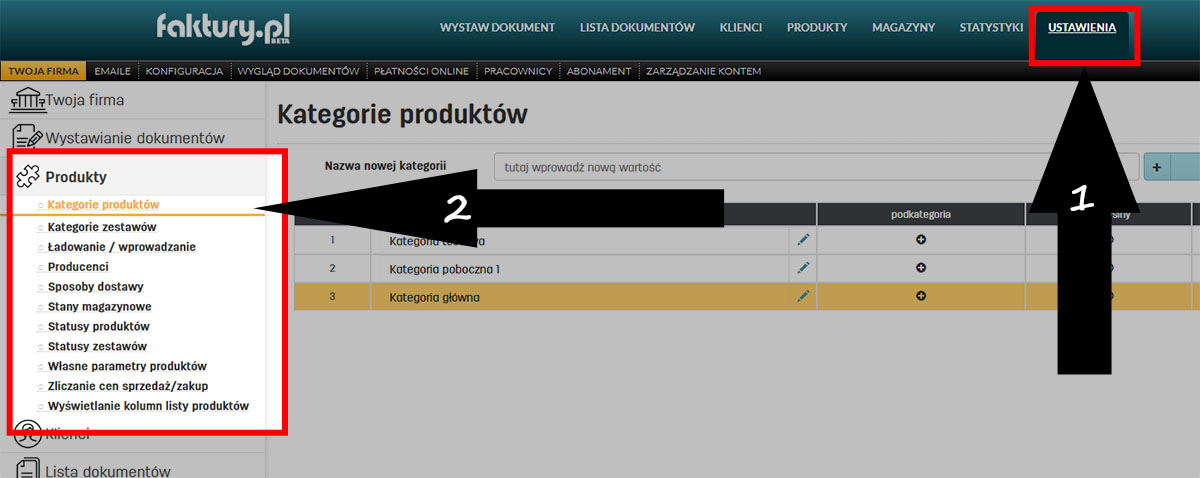
Task: Open LISTA DOKUMENTÓW in top navigation
Action: 637,27
